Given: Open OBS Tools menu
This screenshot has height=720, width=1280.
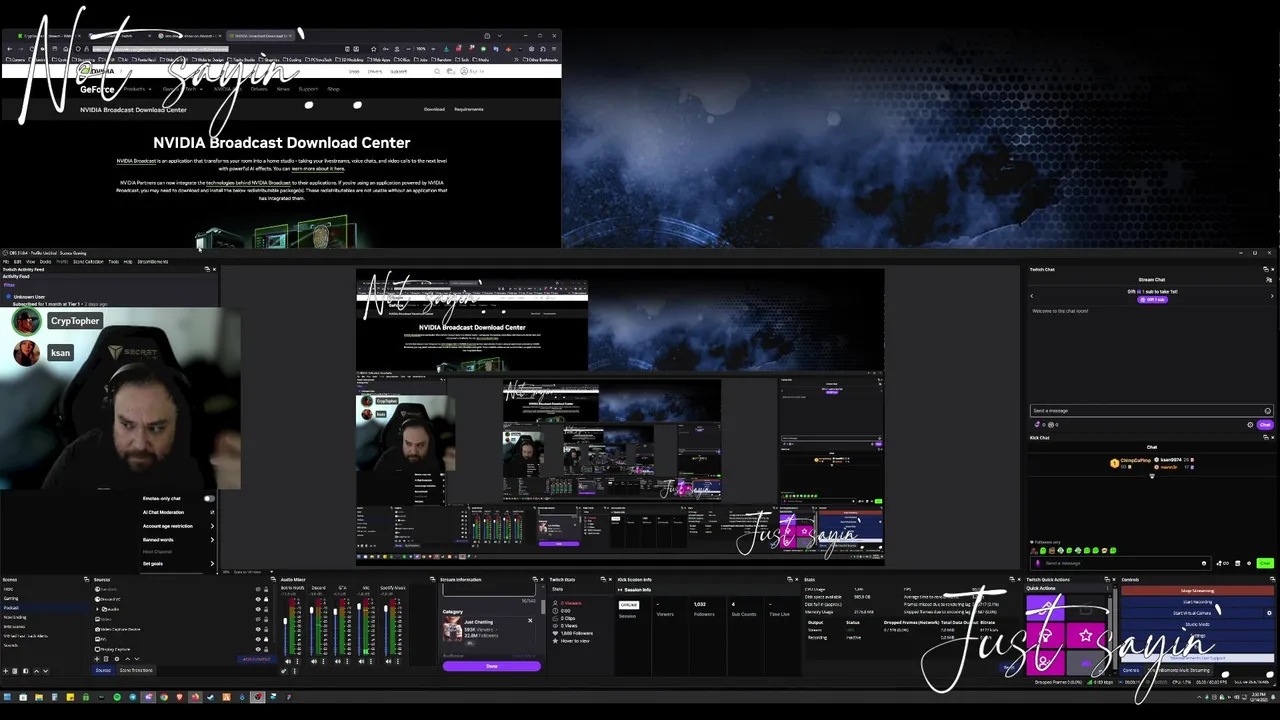Looking at the screenshot, I should [114, 262].
